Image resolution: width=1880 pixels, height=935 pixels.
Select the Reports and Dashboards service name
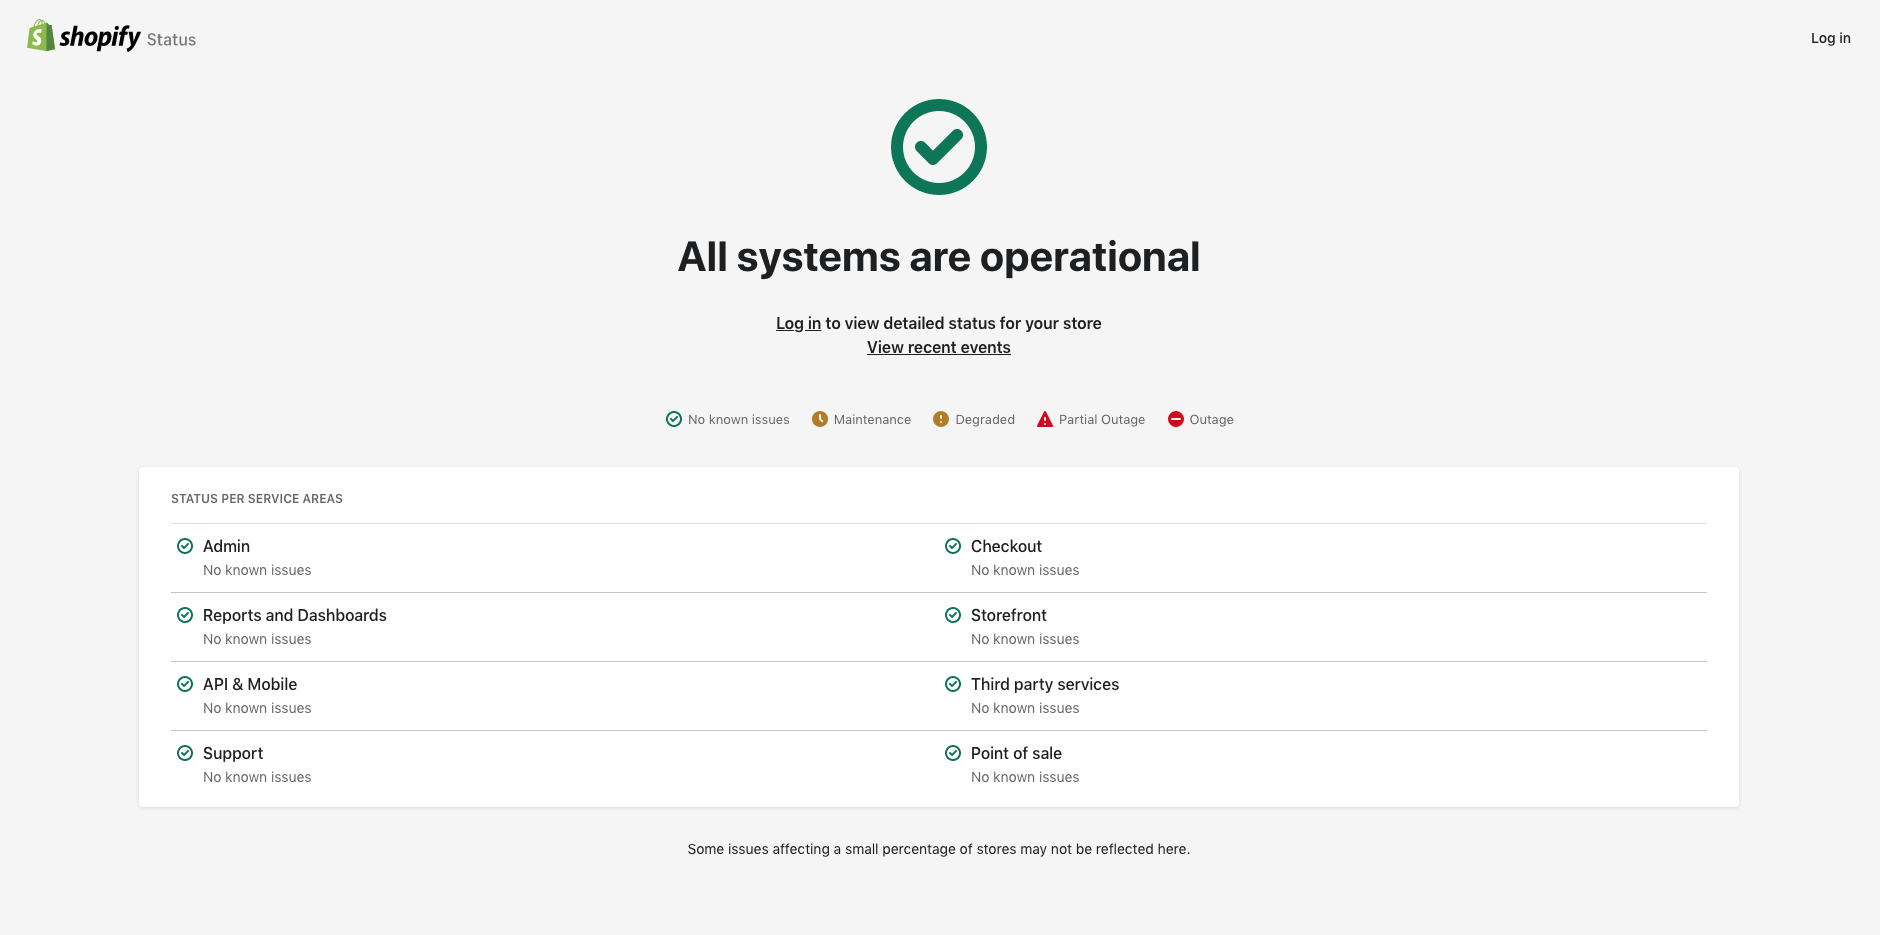[295, 615]
